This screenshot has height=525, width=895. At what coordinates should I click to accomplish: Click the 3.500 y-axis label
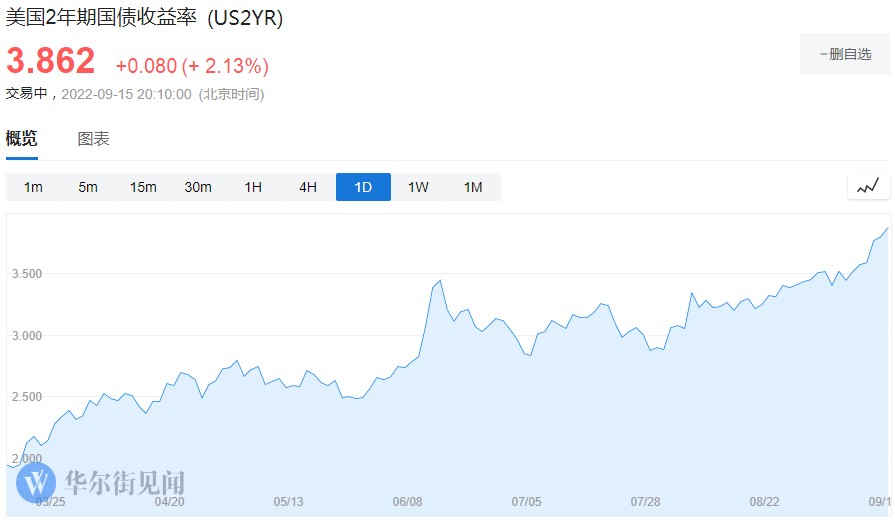(28, 273)
